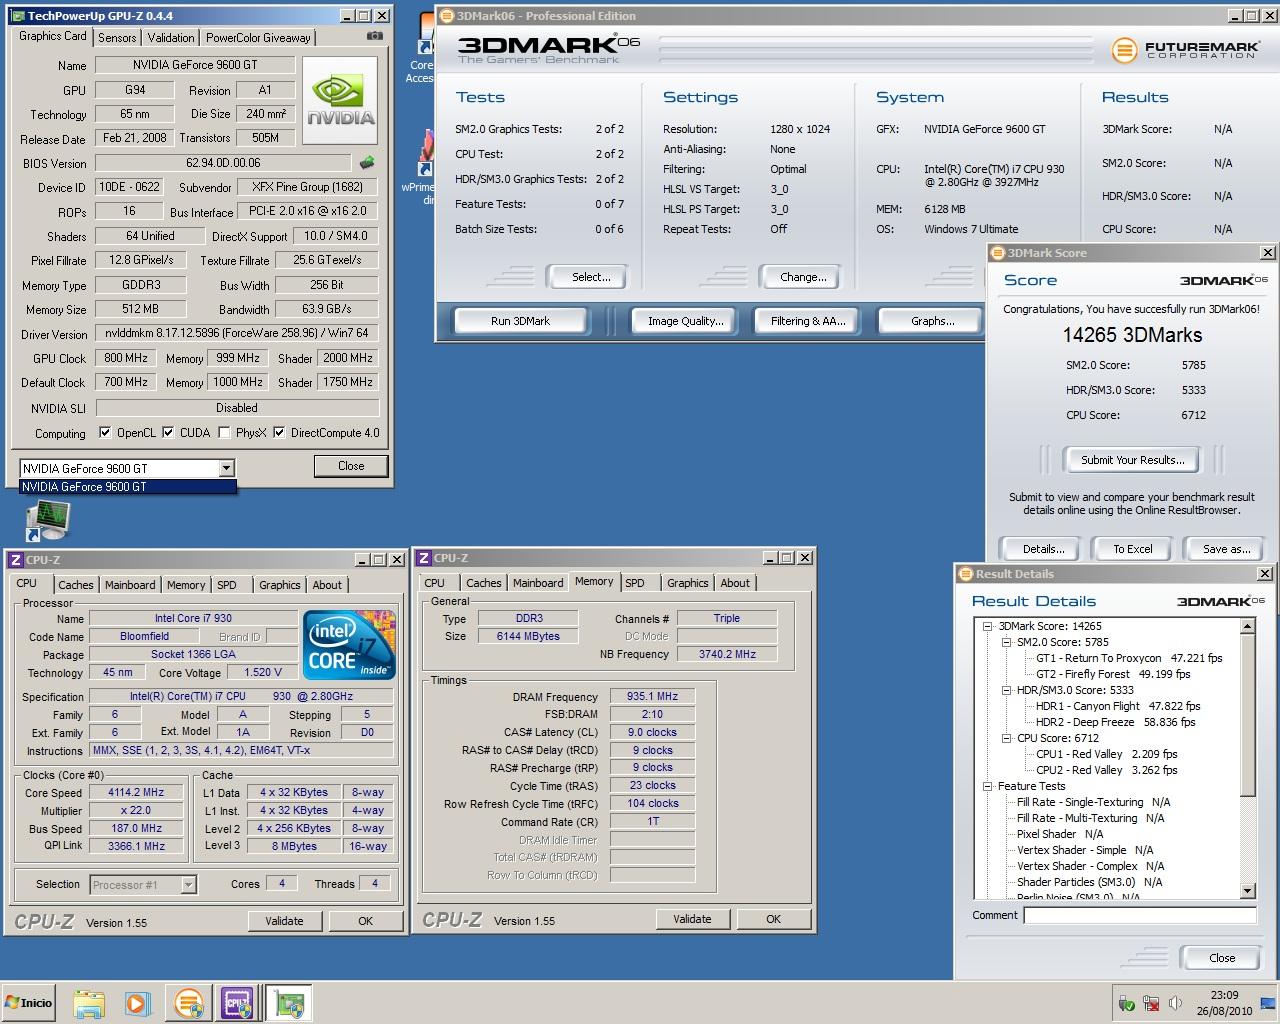Screen dimensions: 1280x1024
Task: Select CPU1 - Red Valley result row
Action: point(1106,754)
